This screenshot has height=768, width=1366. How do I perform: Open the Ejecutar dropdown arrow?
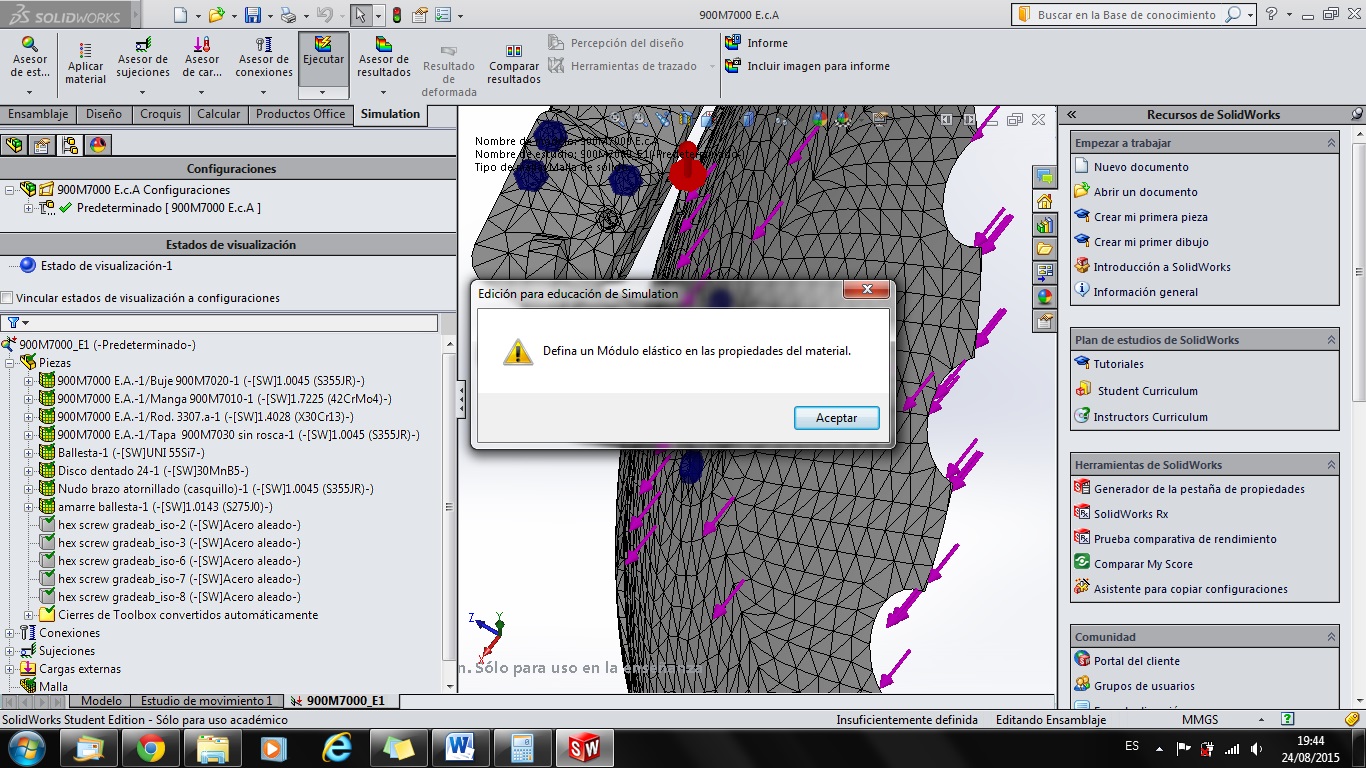323,91
